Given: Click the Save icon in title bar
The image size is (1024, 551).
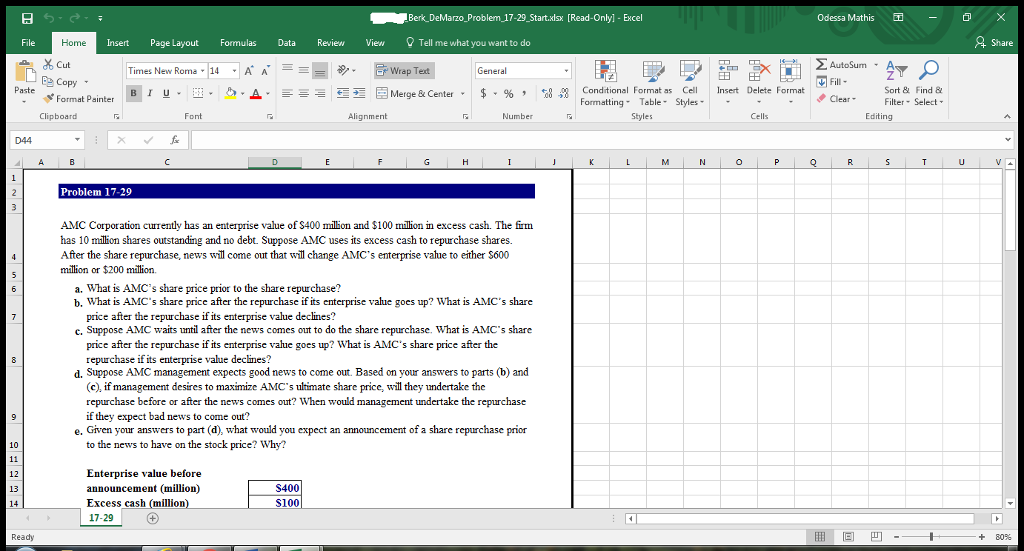Looking at the screenshot, I should [x=27, y=18].
